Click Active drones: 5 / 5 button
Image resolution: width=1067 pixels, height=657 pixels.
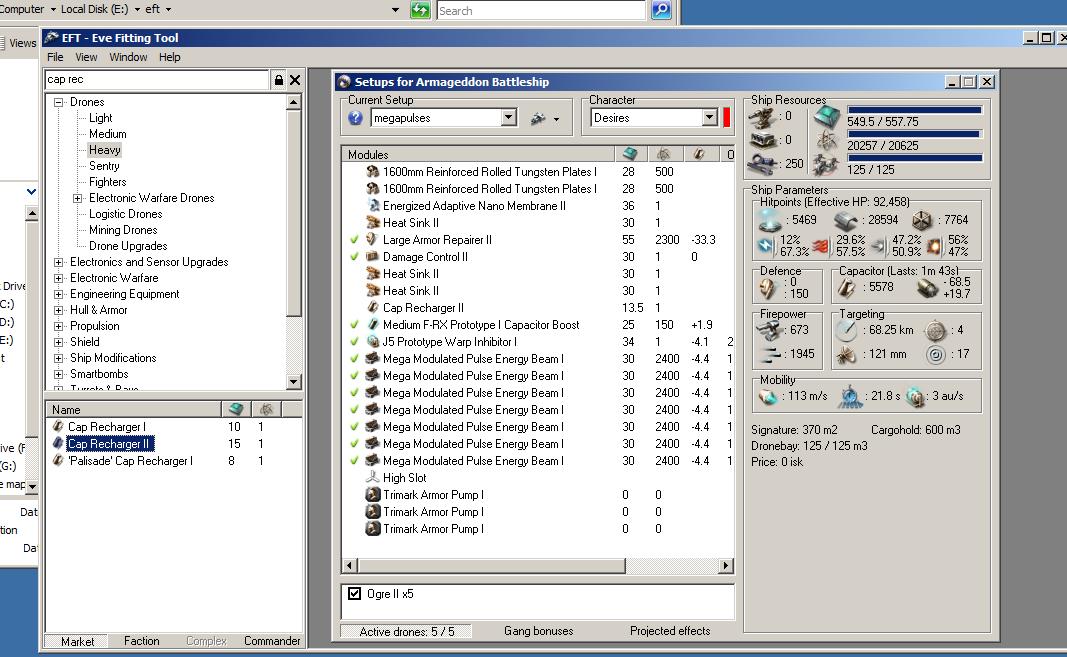click(x=406, y=632)
